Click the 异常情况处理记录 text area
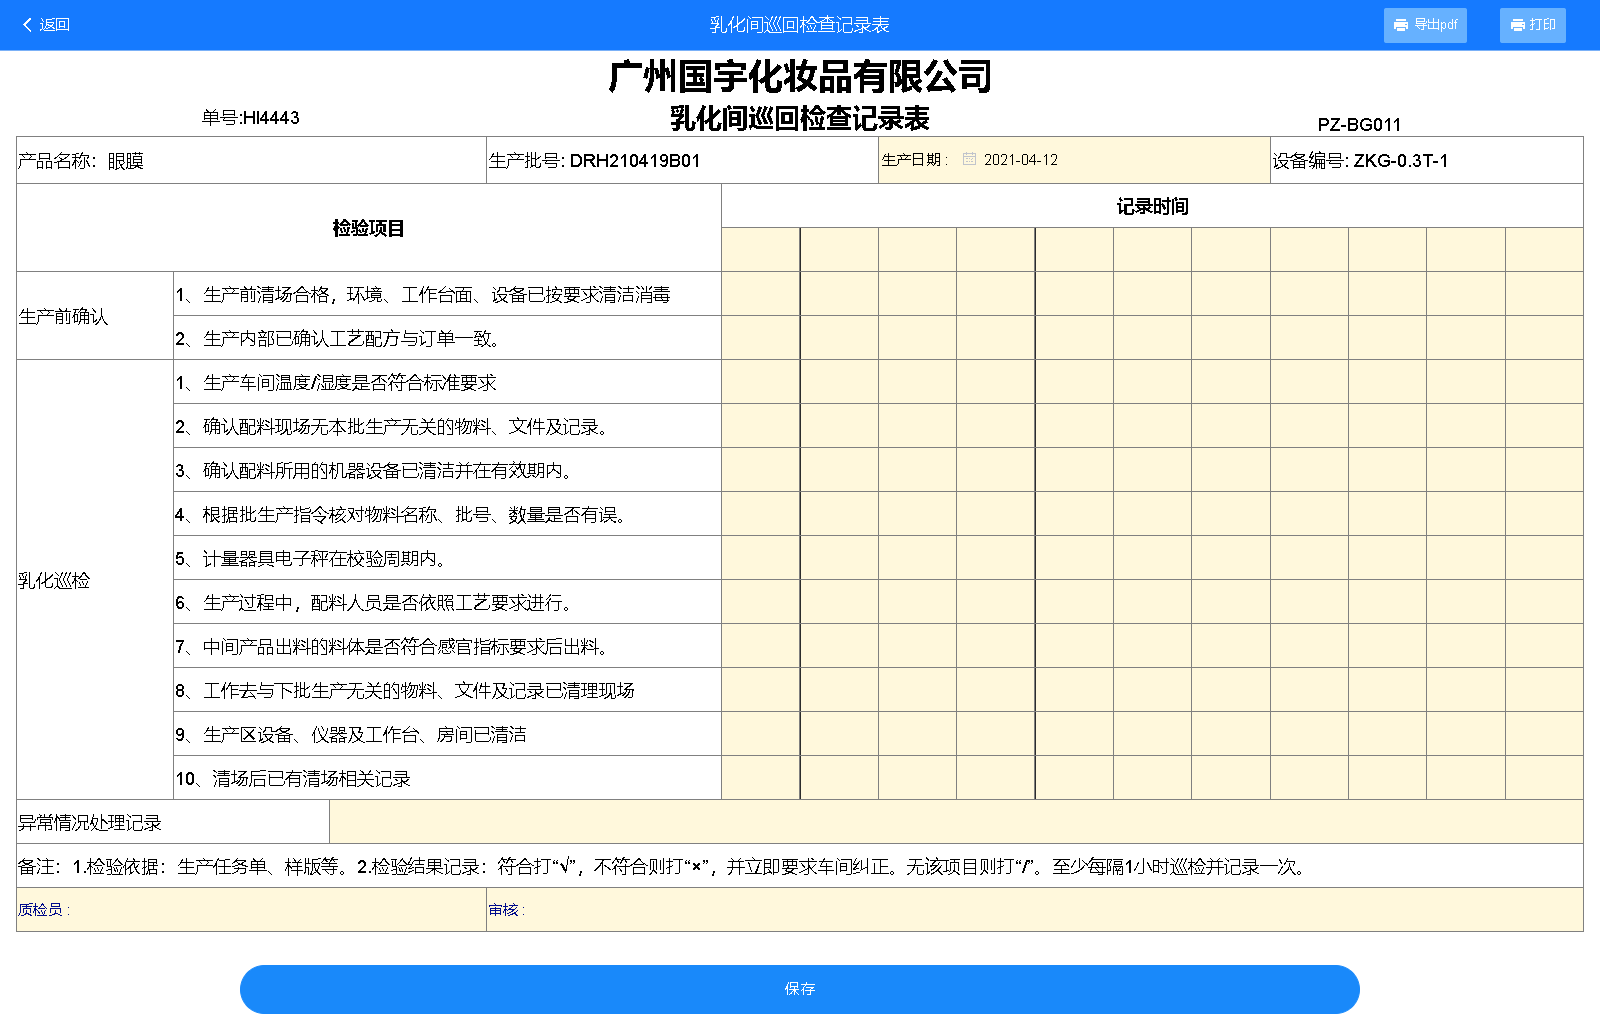This screenshot has height=1025, width=1600. tap(955, 822)
